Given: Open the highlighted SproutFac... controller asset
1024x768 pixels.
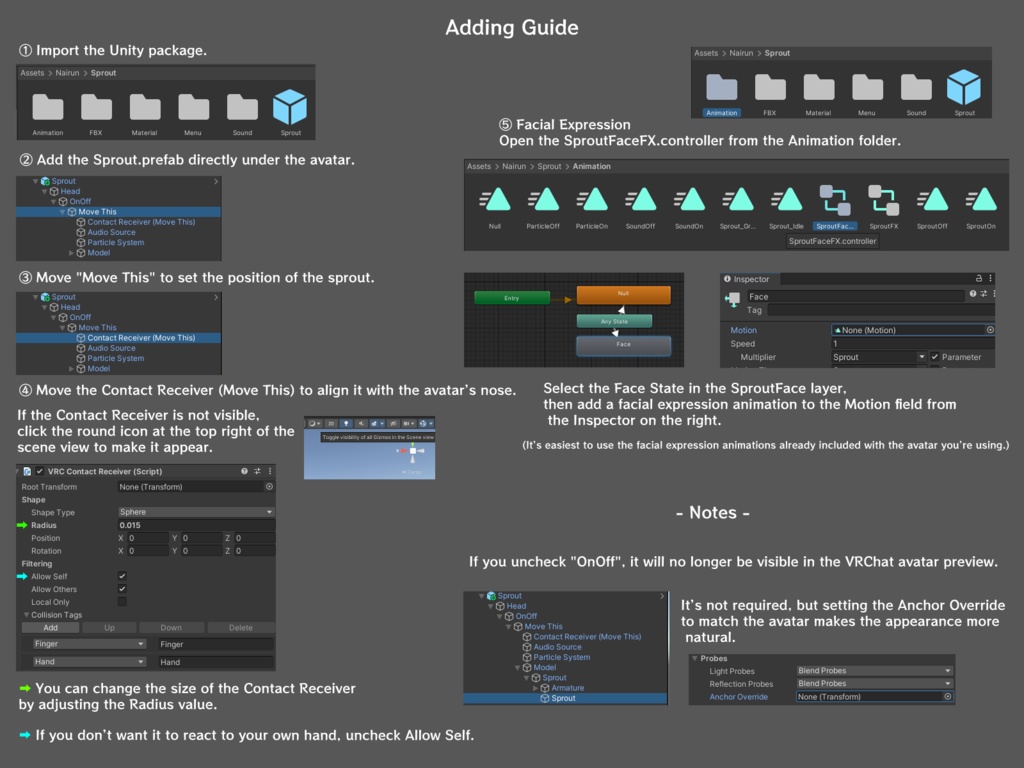Looking at the screenshot, I should point(835,206).
